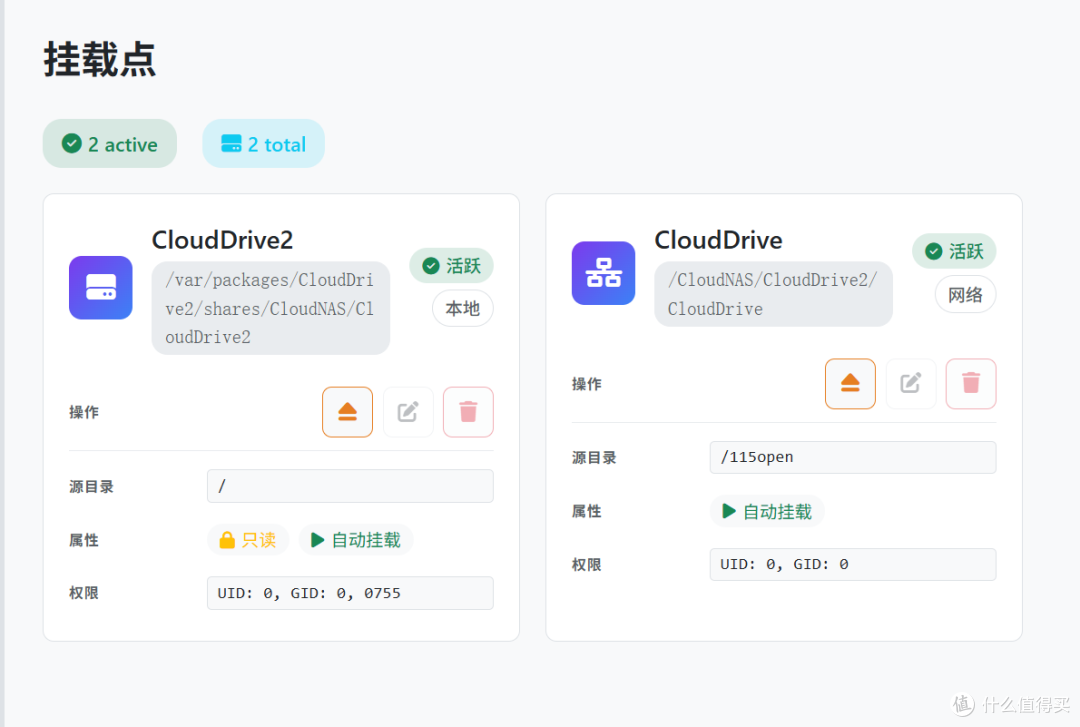Click CloudDrive2's 自动挂载 badge
This screenshot has height=727, width=1080.
click(x=355, y=540)
